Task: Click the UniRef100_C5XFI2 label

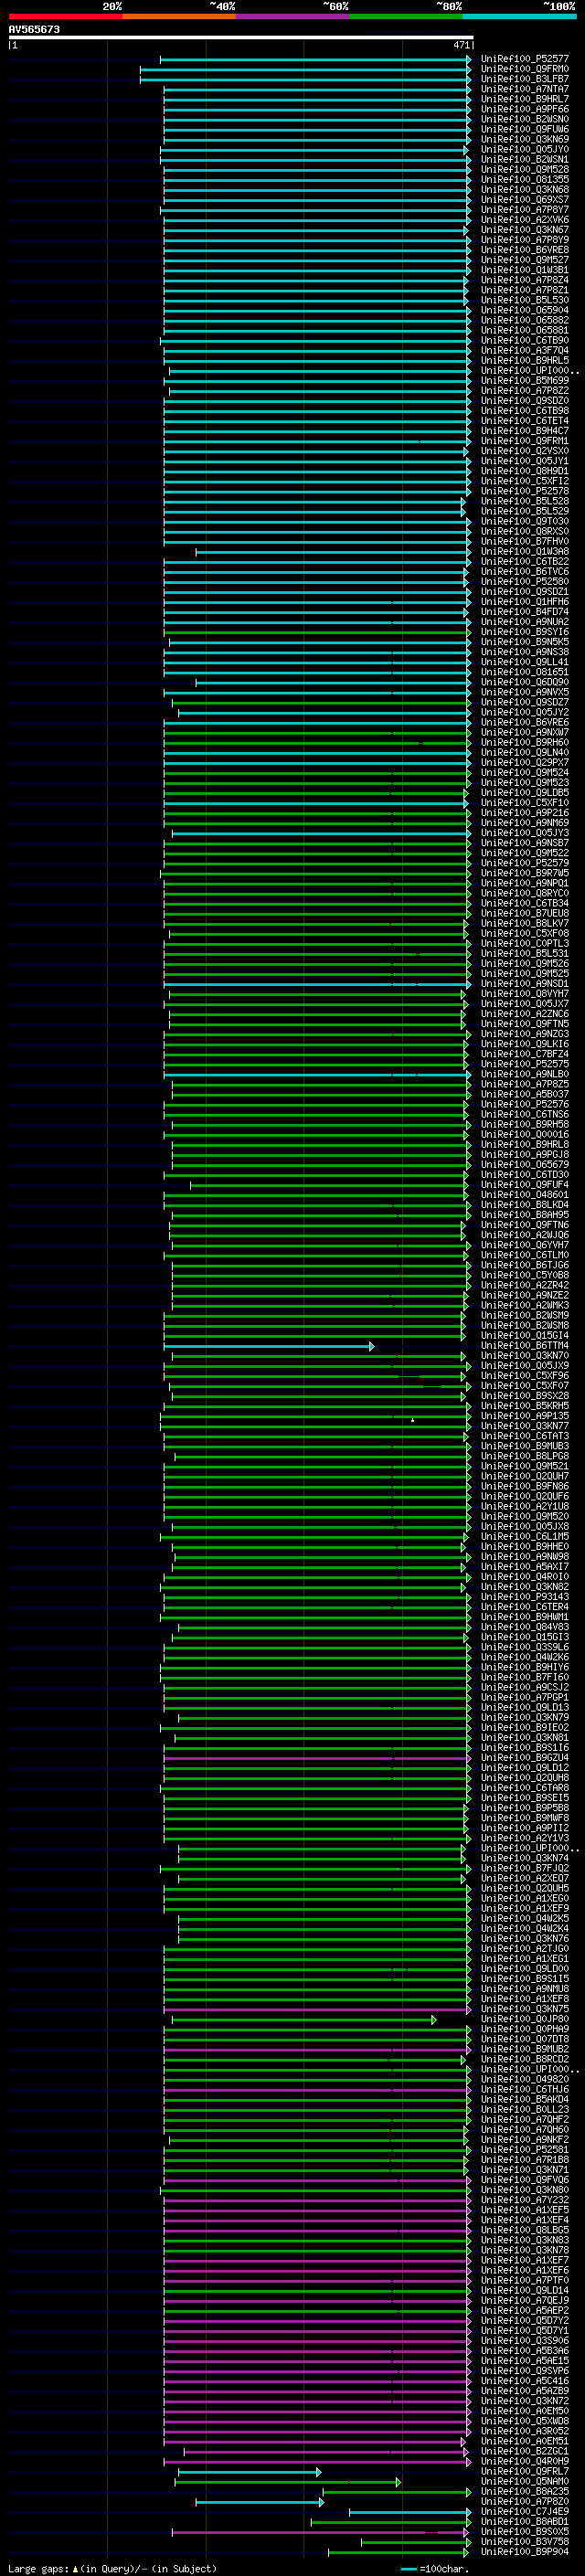Action: pyautogui.click(x=525, y=481)
